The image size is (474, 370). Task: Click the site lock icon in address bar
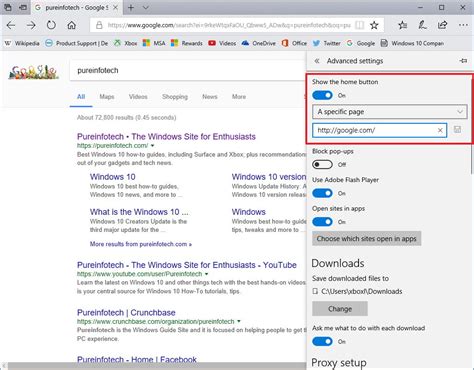pos(99,25)
